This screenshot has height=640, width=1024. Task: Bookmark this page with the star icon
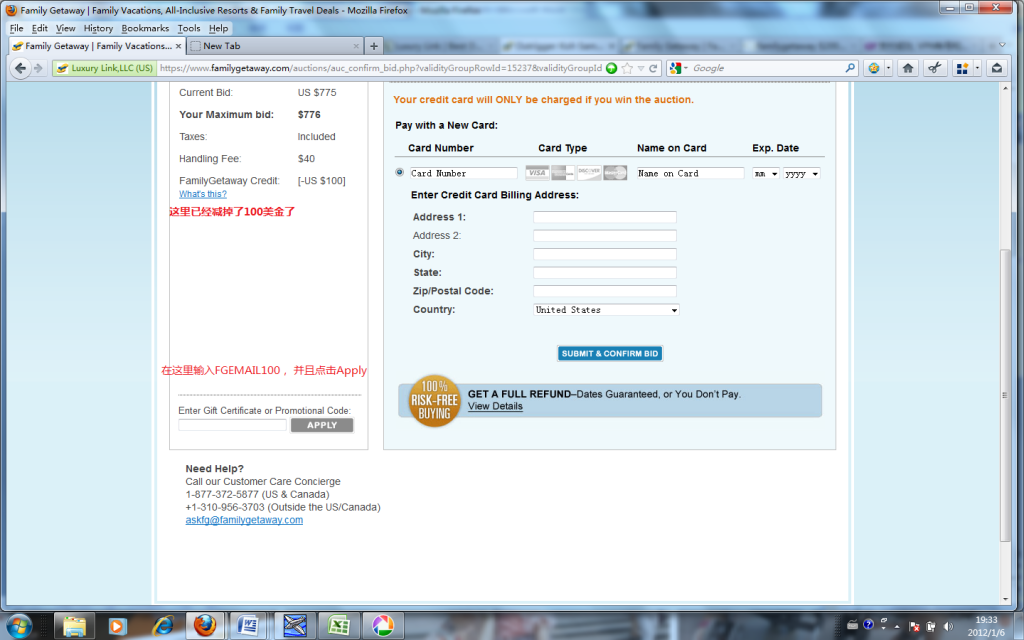[627, 68]
